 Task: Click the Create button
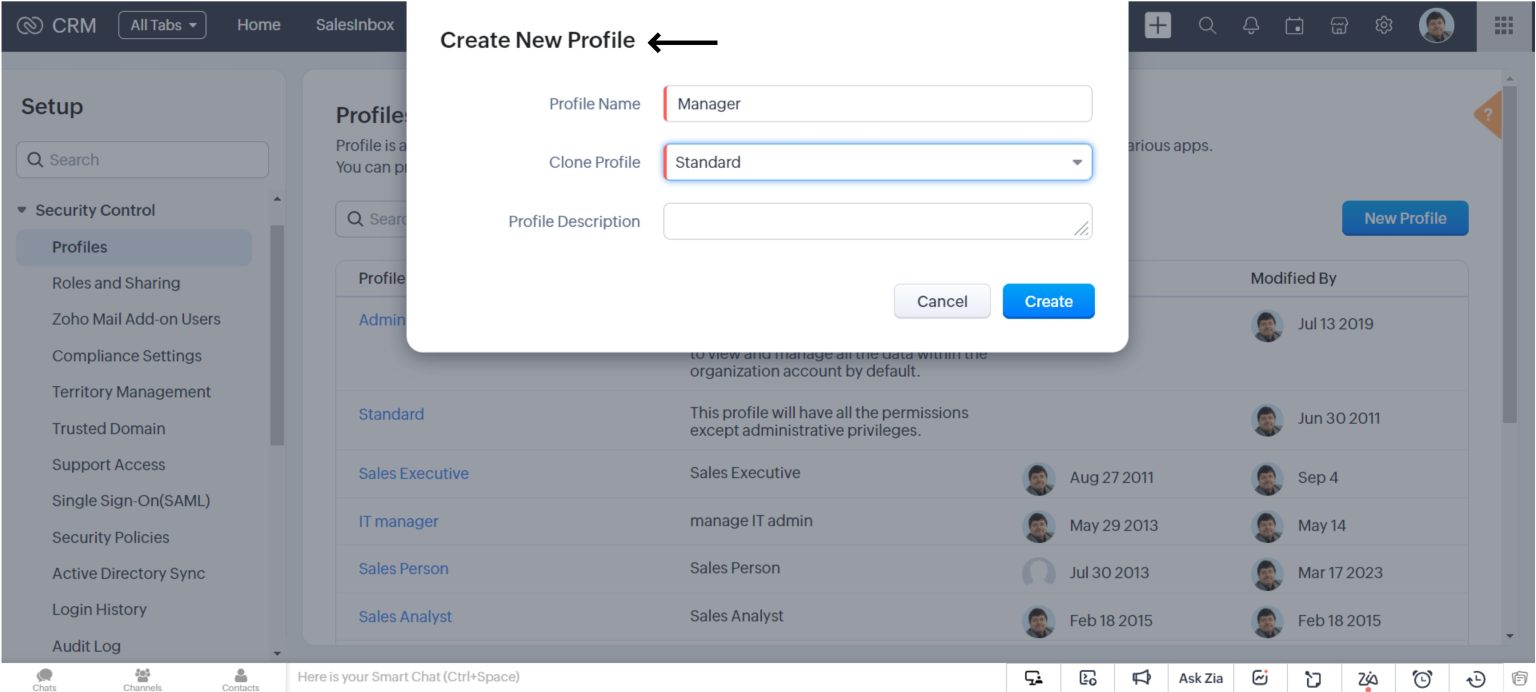pyautogui.click(x=1048, y=300)
